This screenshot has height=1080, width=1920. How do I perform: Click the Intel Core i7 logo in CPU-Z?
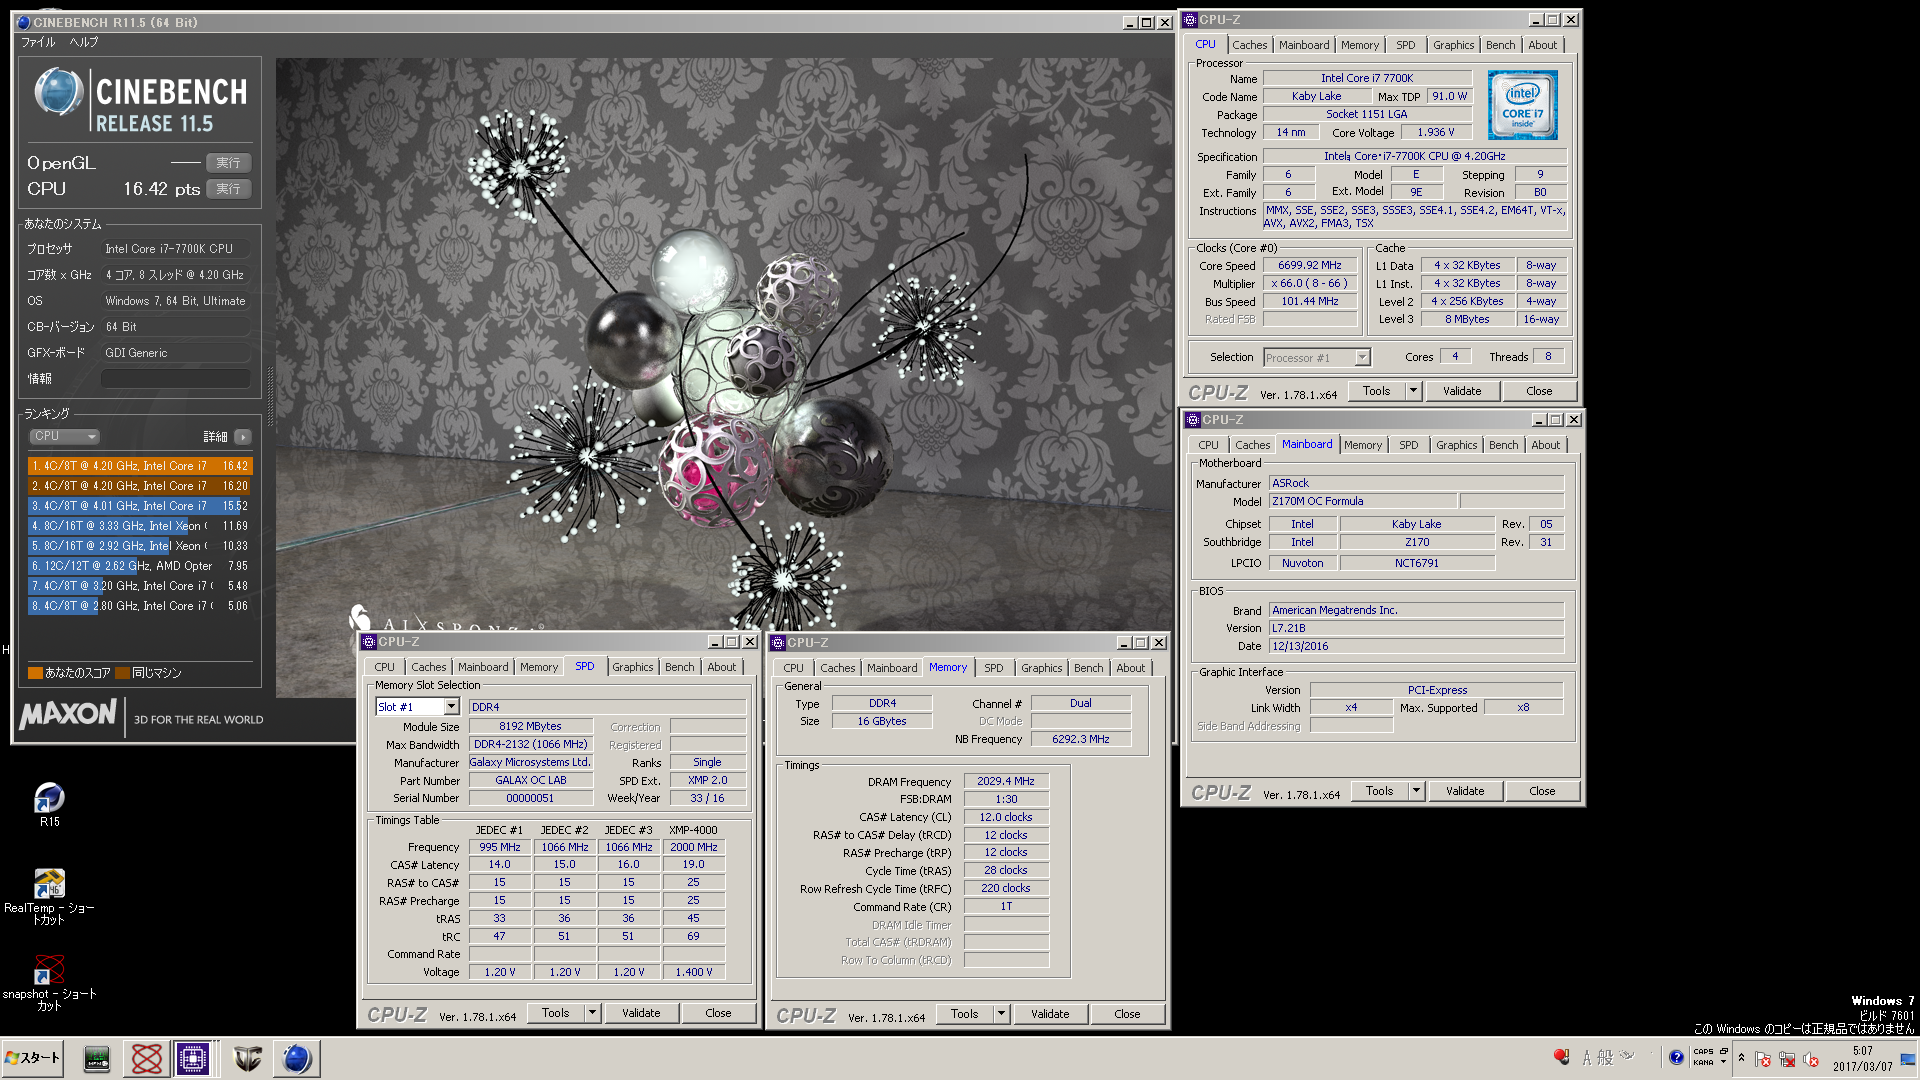1522,104
